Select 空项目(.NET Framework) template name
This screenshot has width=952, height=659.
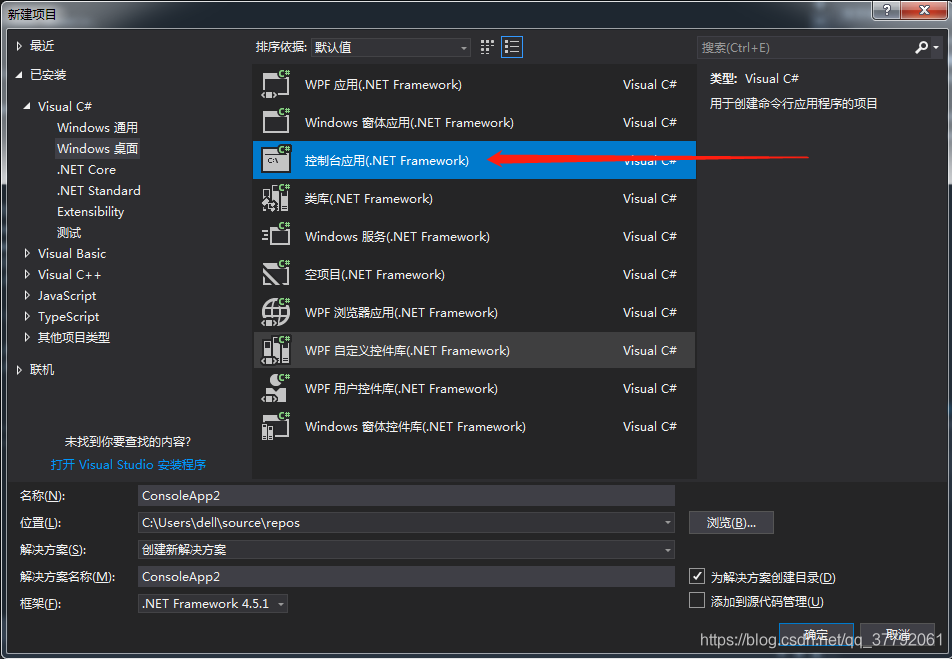[375, 275]
